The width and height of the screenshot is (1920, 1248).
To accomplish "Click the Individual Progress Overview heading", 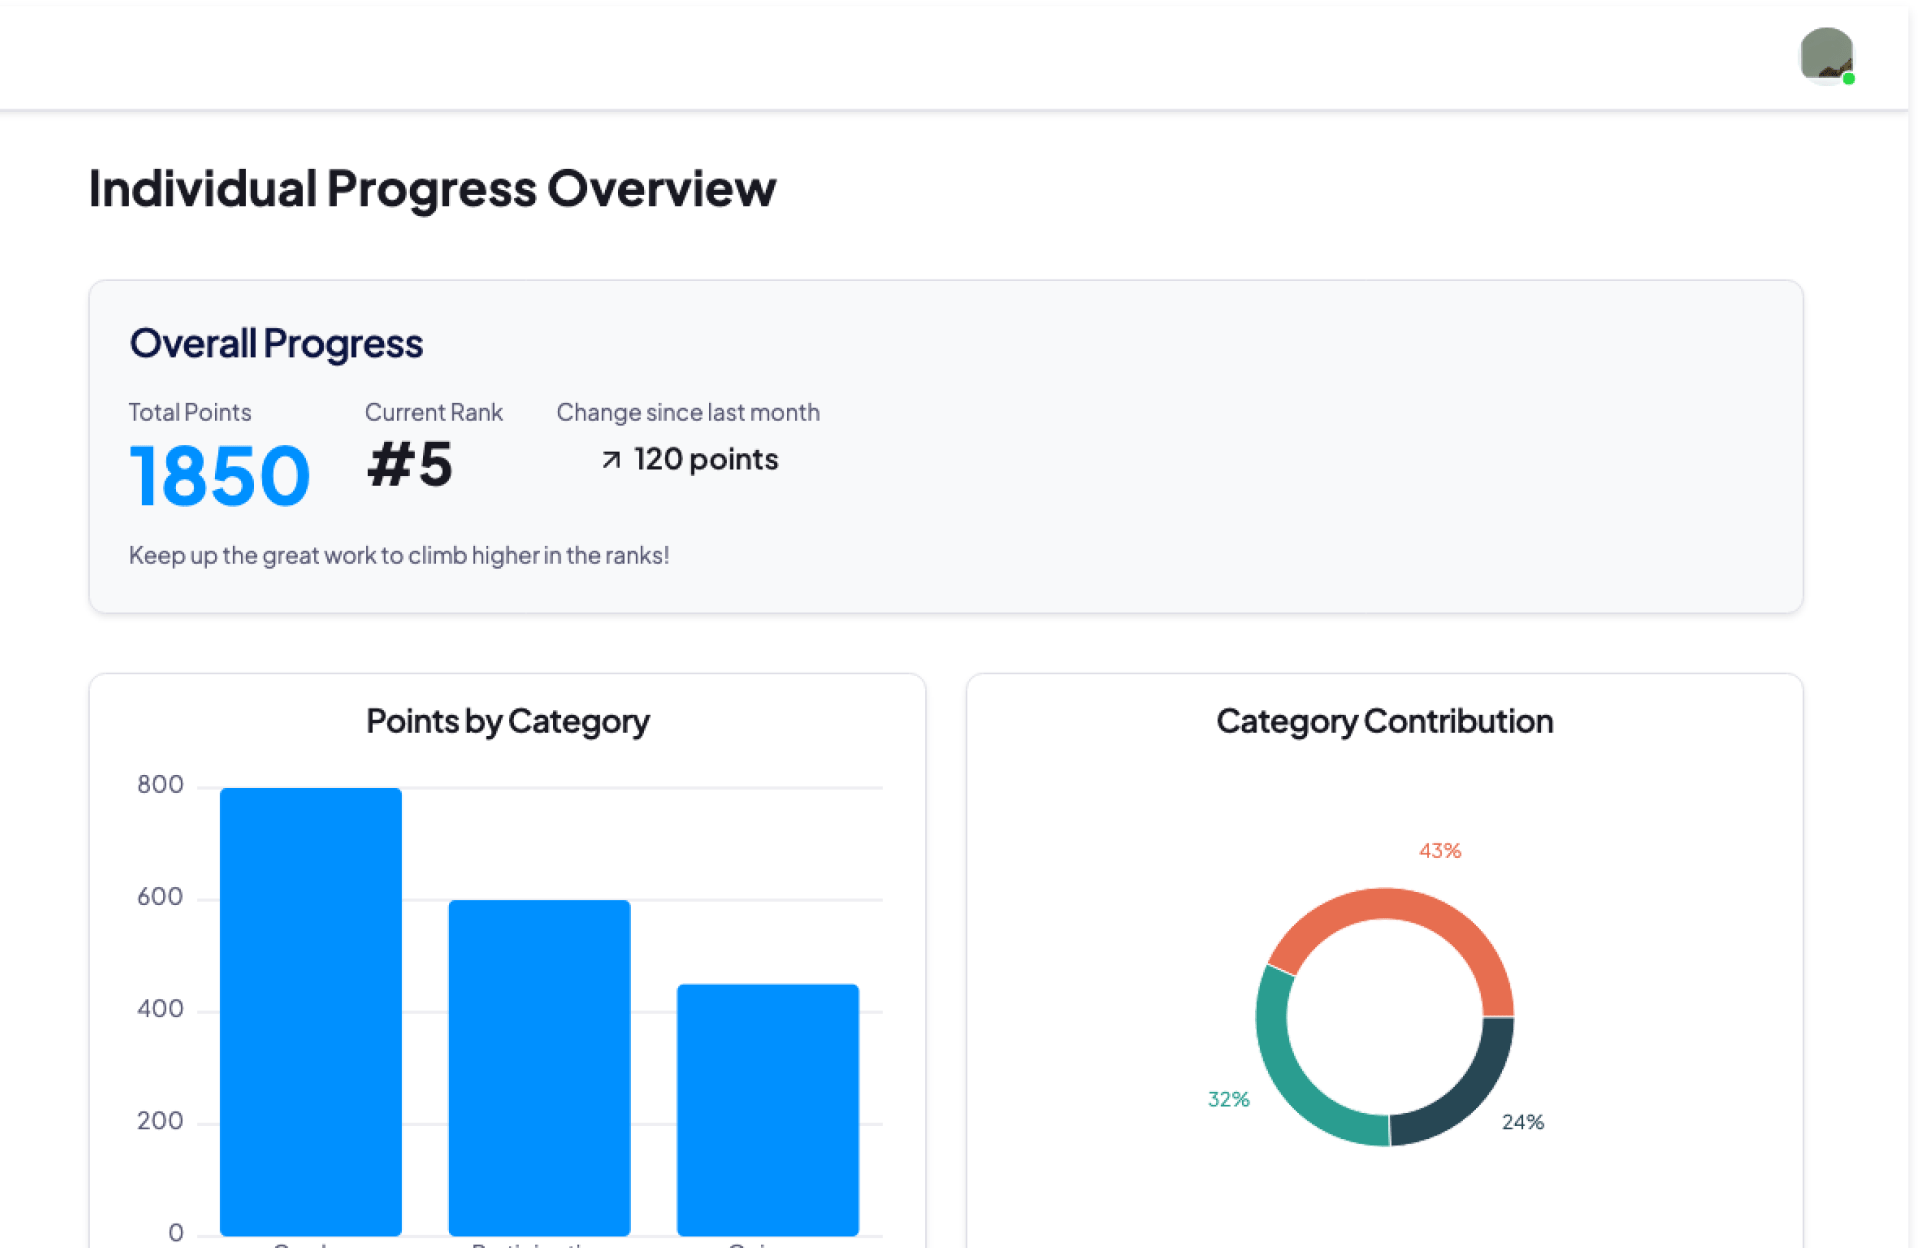I will click(432, 188).
